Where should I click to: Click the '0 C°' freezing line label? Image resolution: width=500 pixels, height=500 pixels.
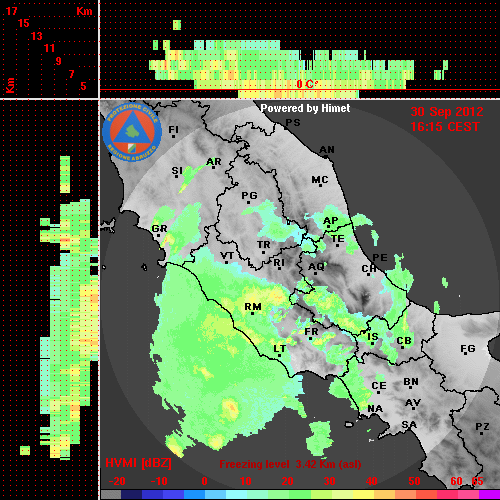[307, 84]
